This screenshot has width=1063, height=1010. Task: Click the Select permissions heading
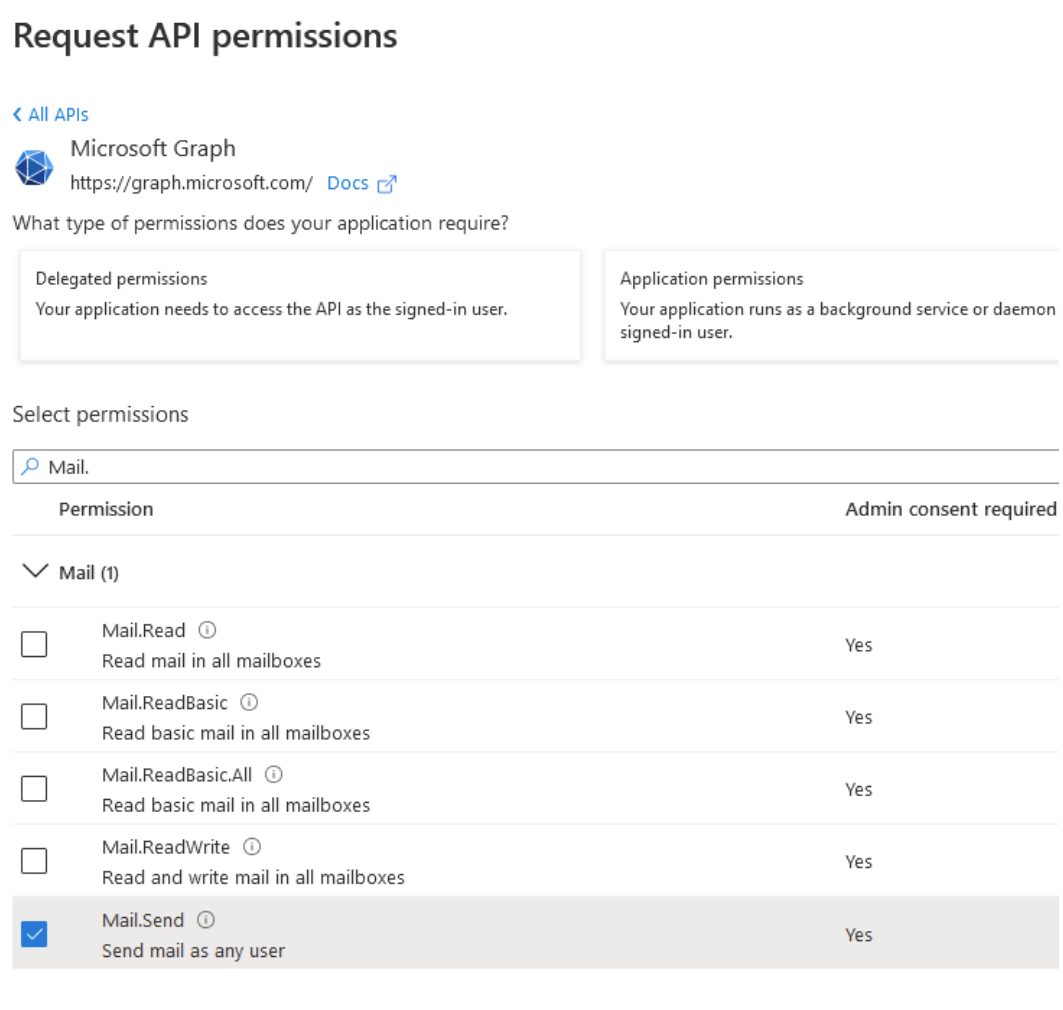pos(100,414)
